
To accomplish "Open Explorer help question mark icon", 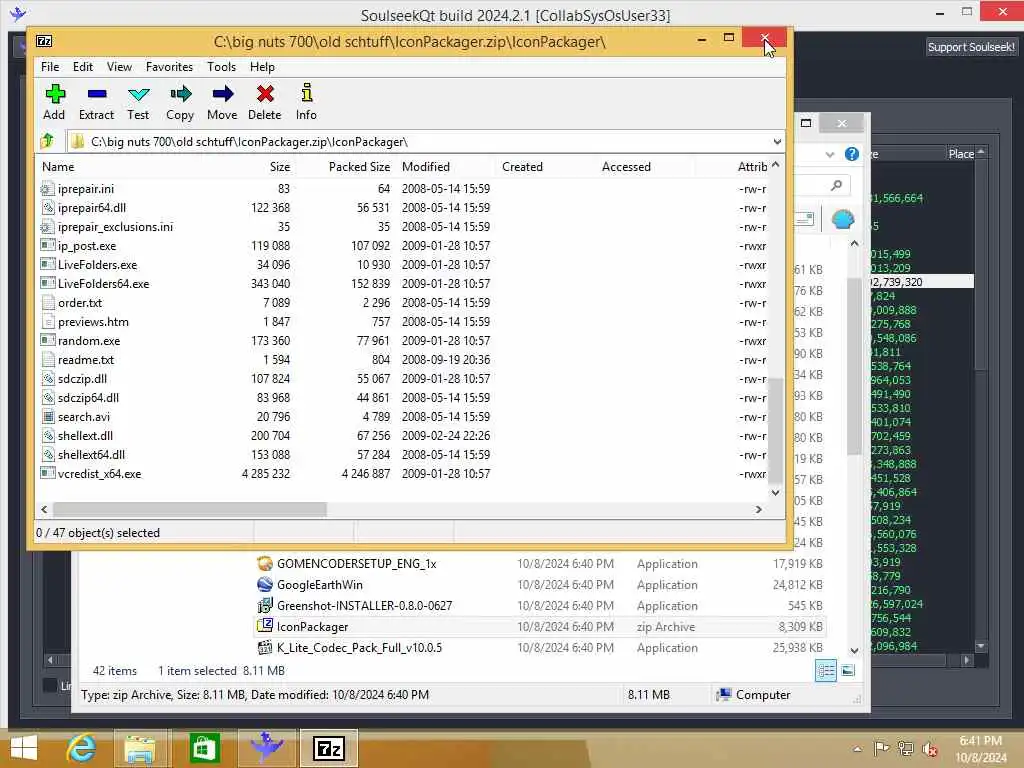I will coord(852,154).
